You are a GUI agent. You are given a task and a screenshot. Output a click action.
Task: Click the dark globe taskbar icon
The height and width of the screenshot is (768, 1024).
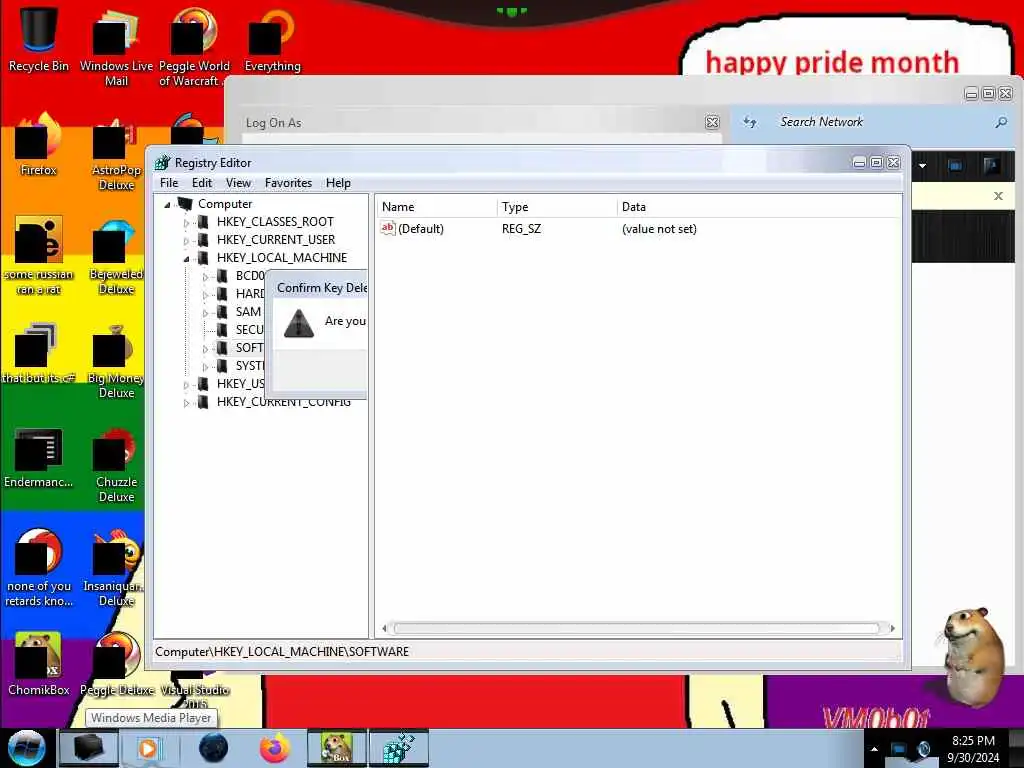pyautogui.click(x=213, y=748)
